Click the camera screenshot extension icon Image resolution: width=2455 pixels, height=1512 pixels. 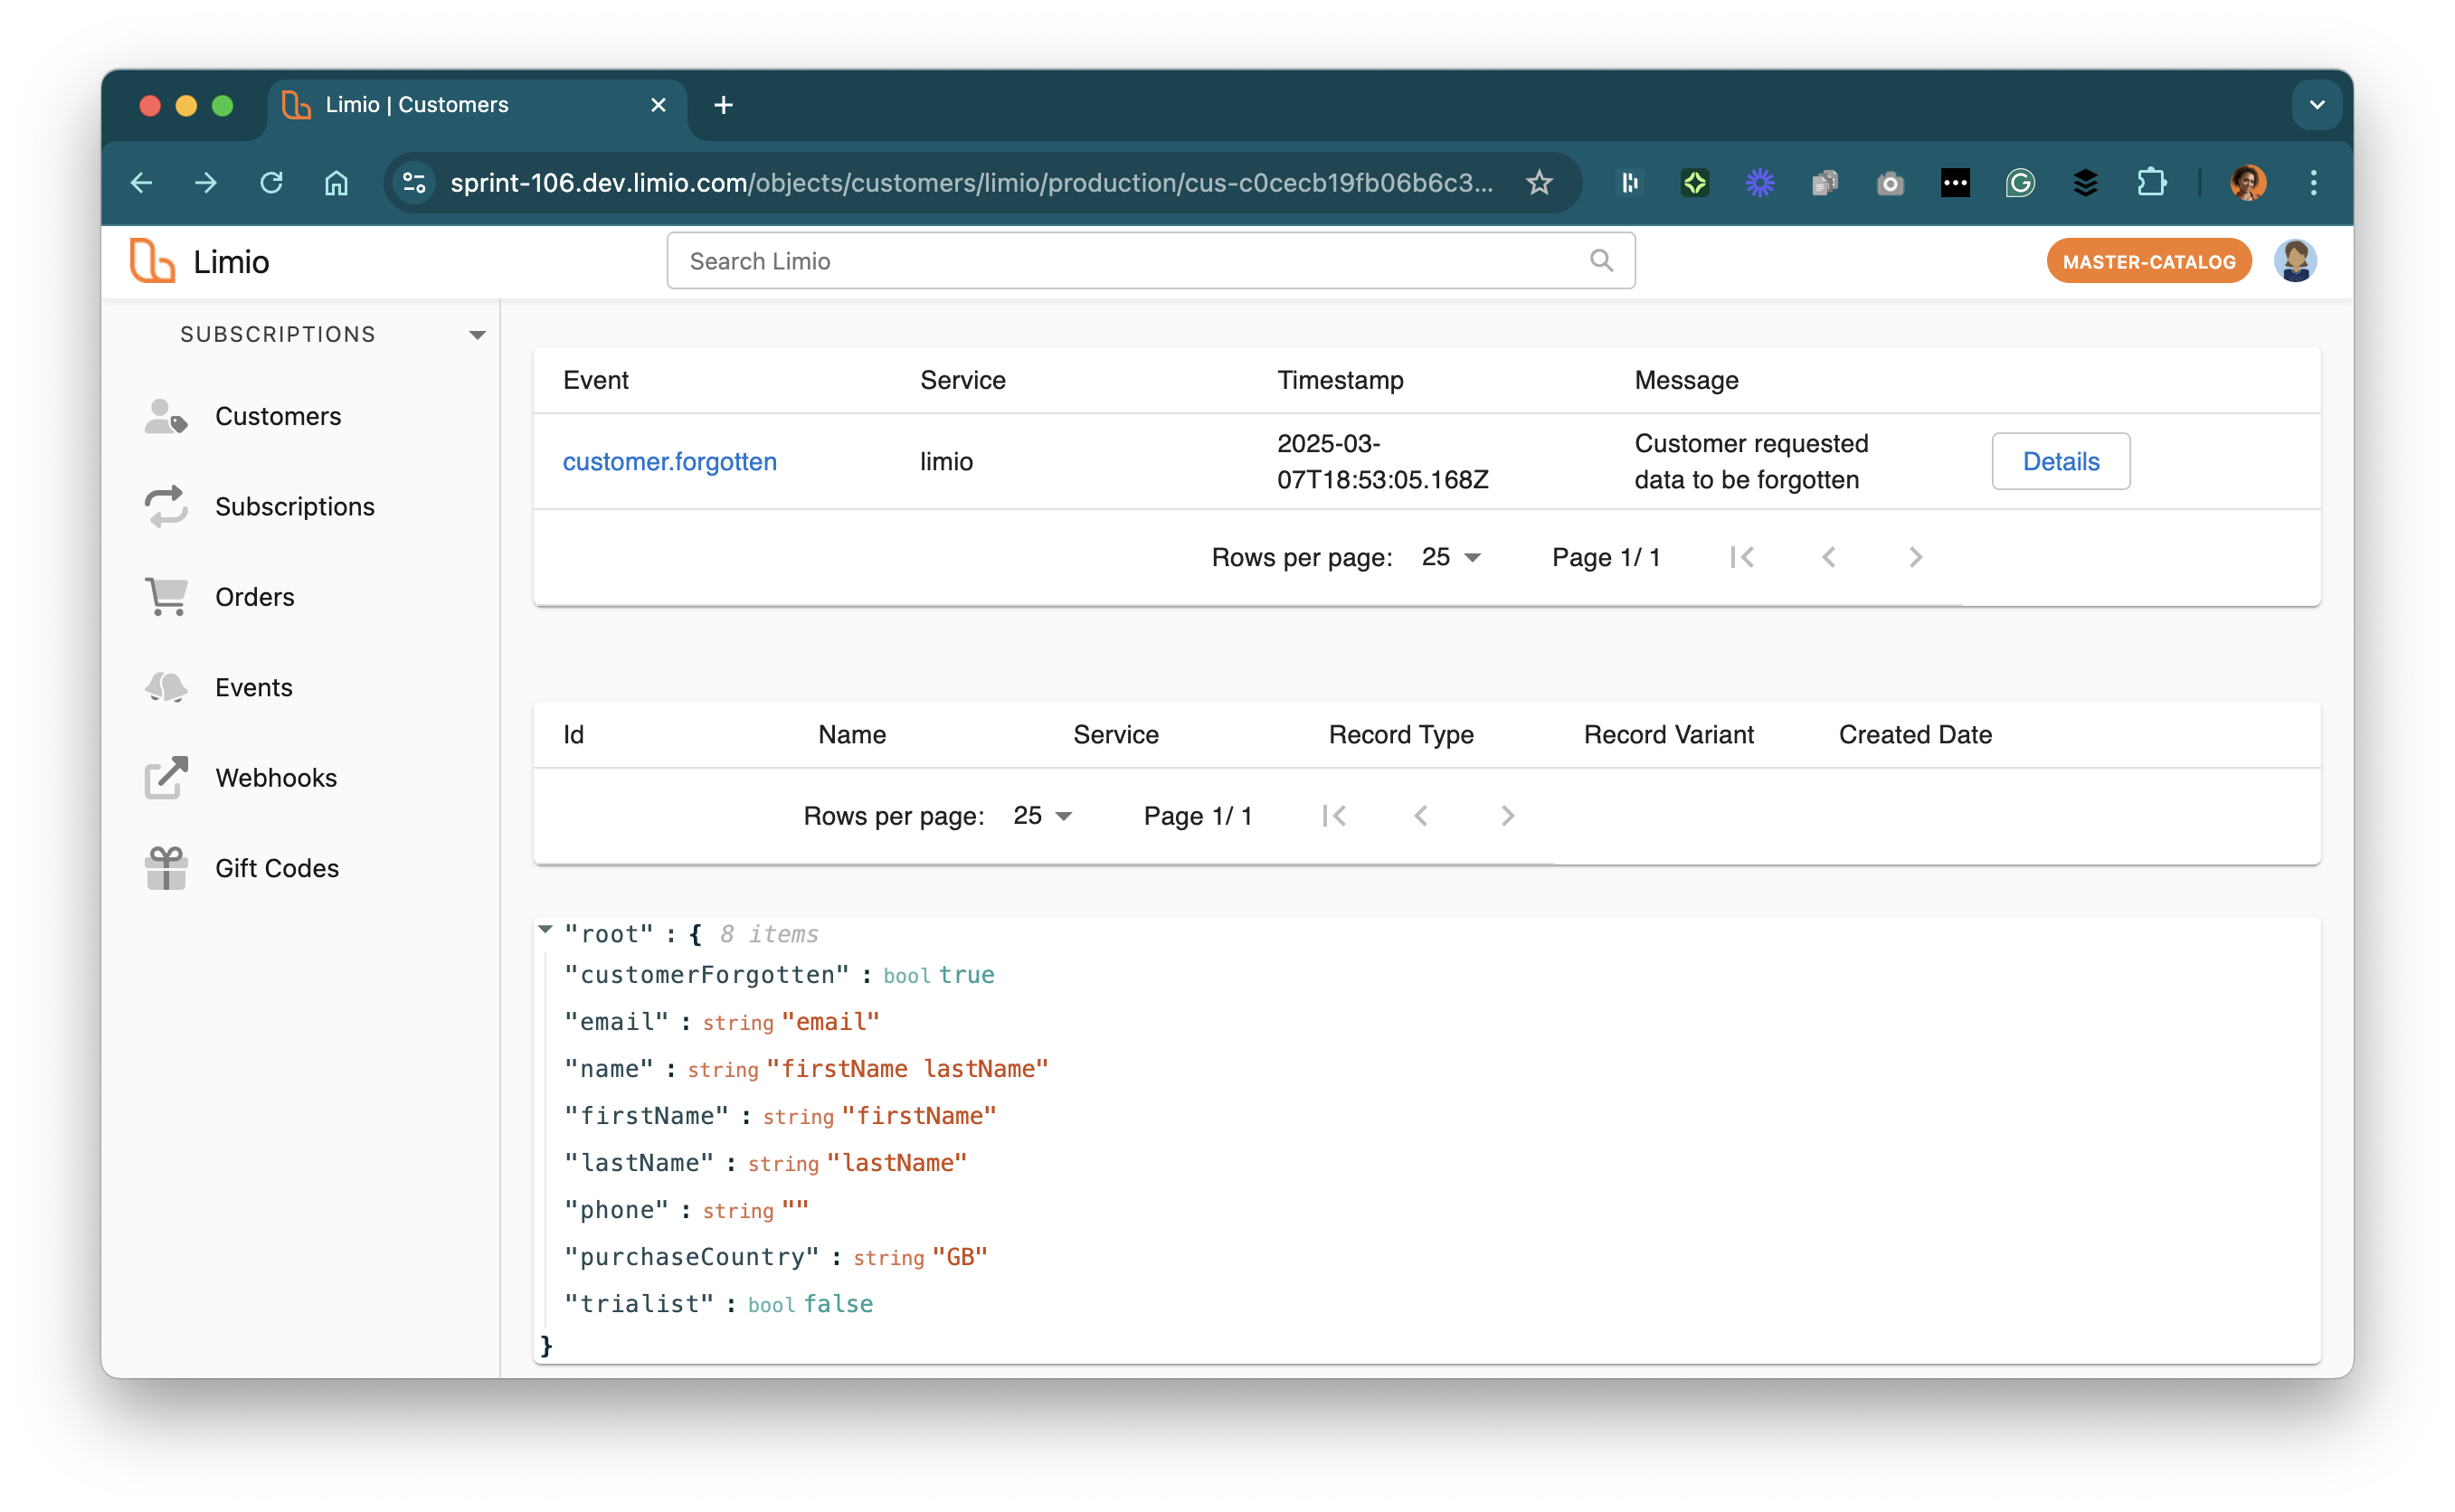[1890, 183]
